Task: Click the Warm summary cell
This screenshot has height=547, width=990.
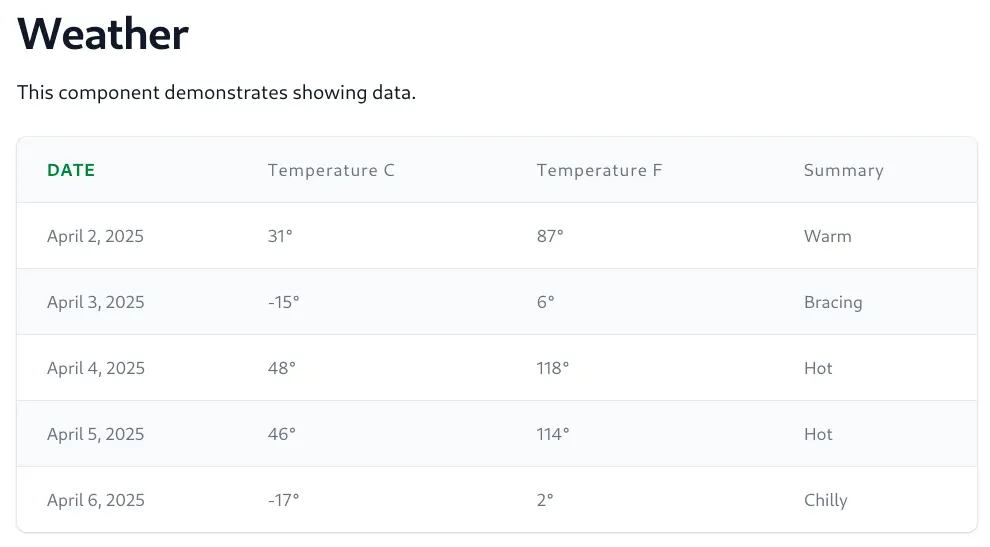Action: click(x=828, y=236)
